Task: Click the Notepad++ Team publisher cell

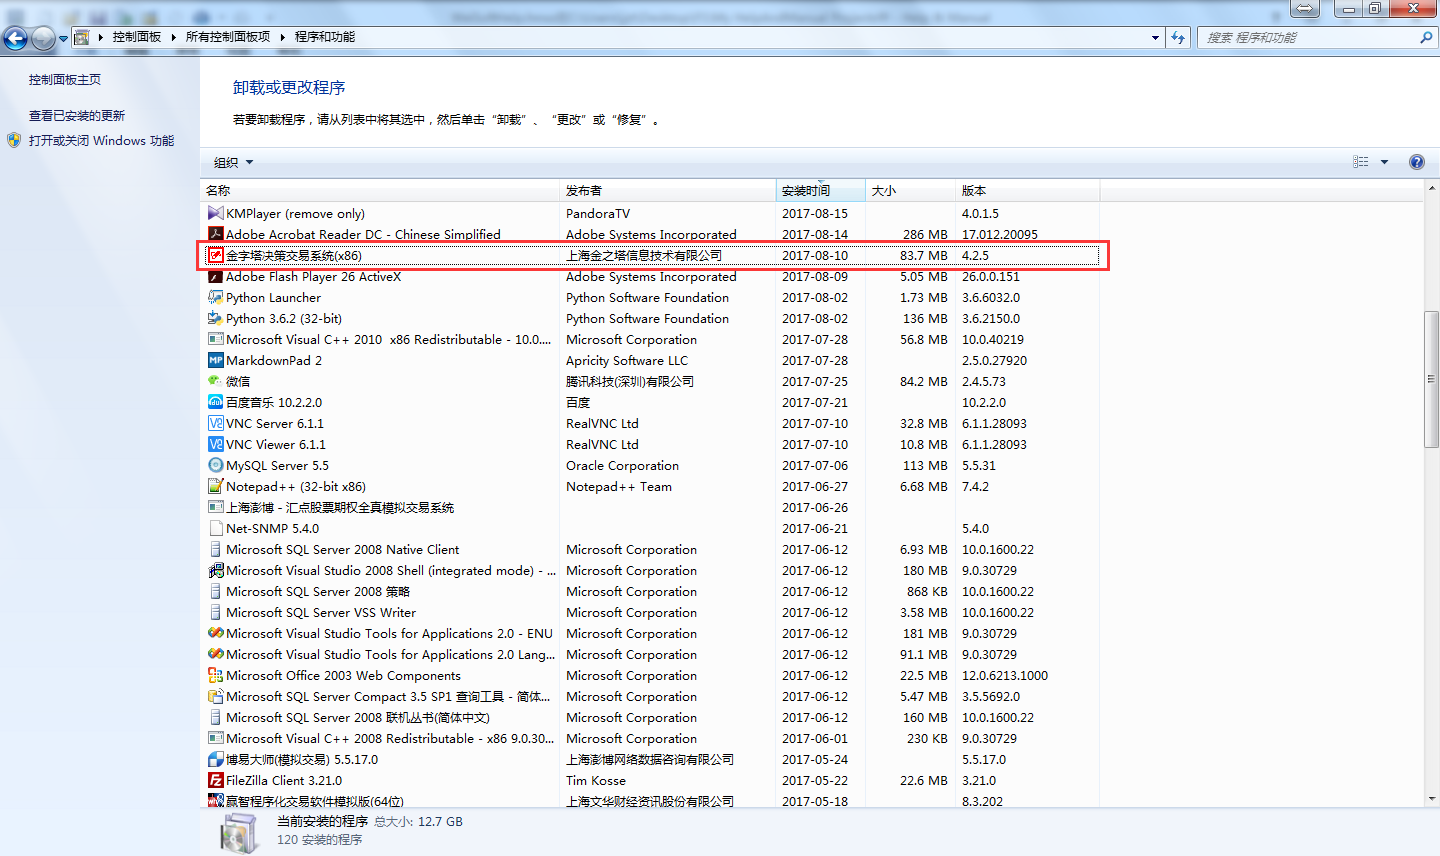Action: (x=619, y=486)
